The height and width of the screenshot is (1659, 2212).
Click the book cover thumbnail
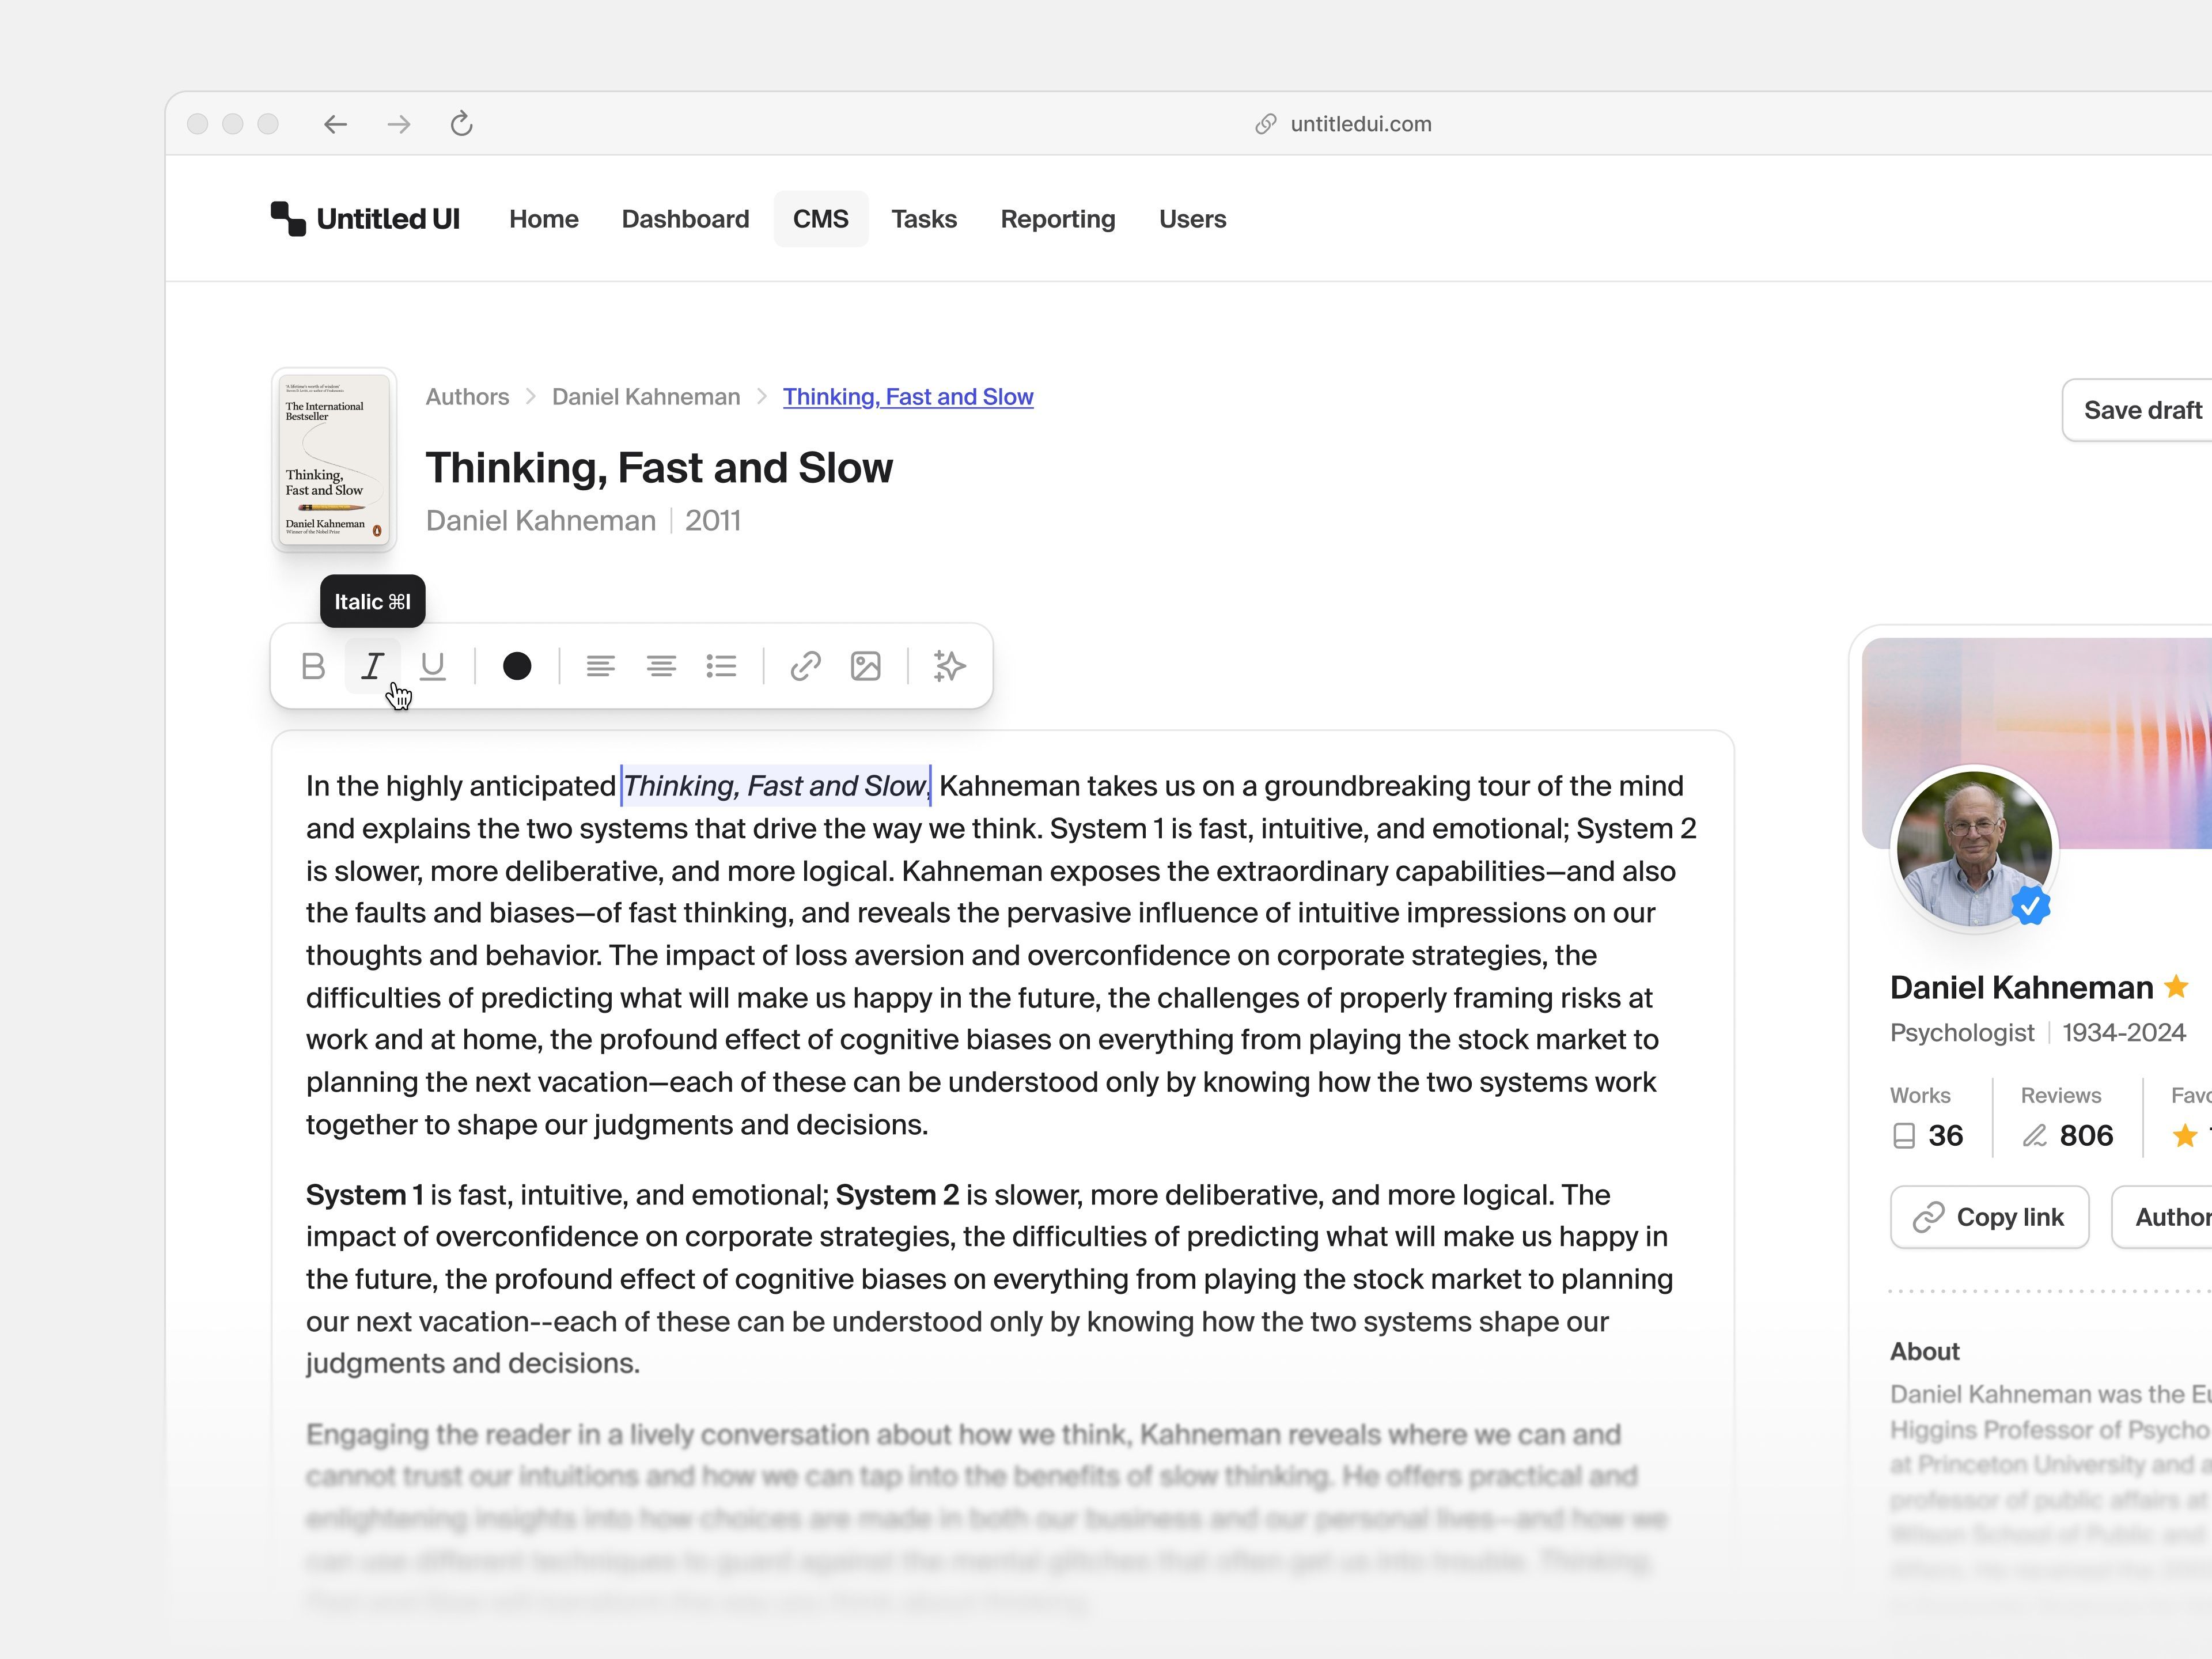pyautogui.click(x=334, y=459)
